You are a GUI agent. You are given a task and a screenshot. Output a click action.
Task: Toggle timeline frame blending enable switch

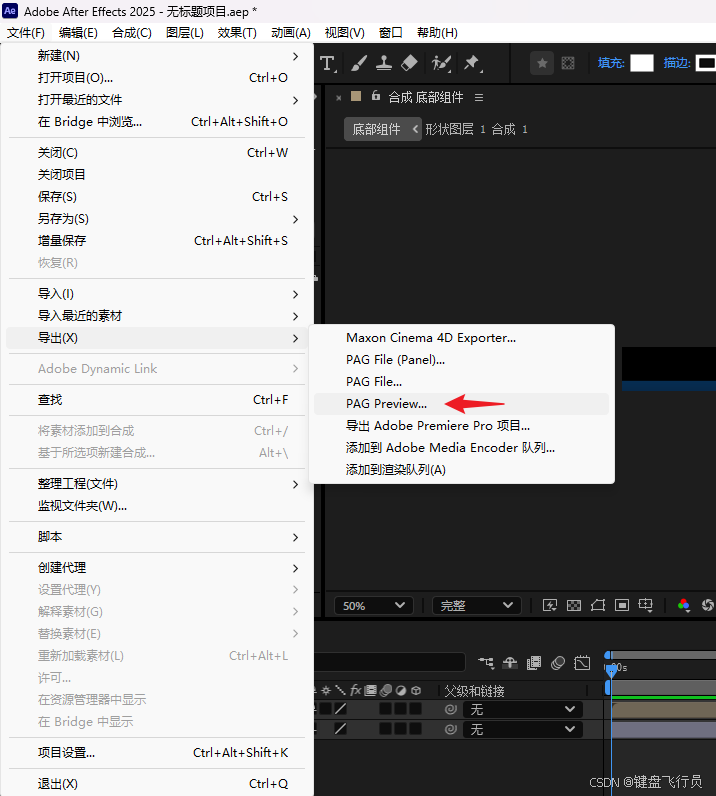pyautogui.click(x=534, y=662)
